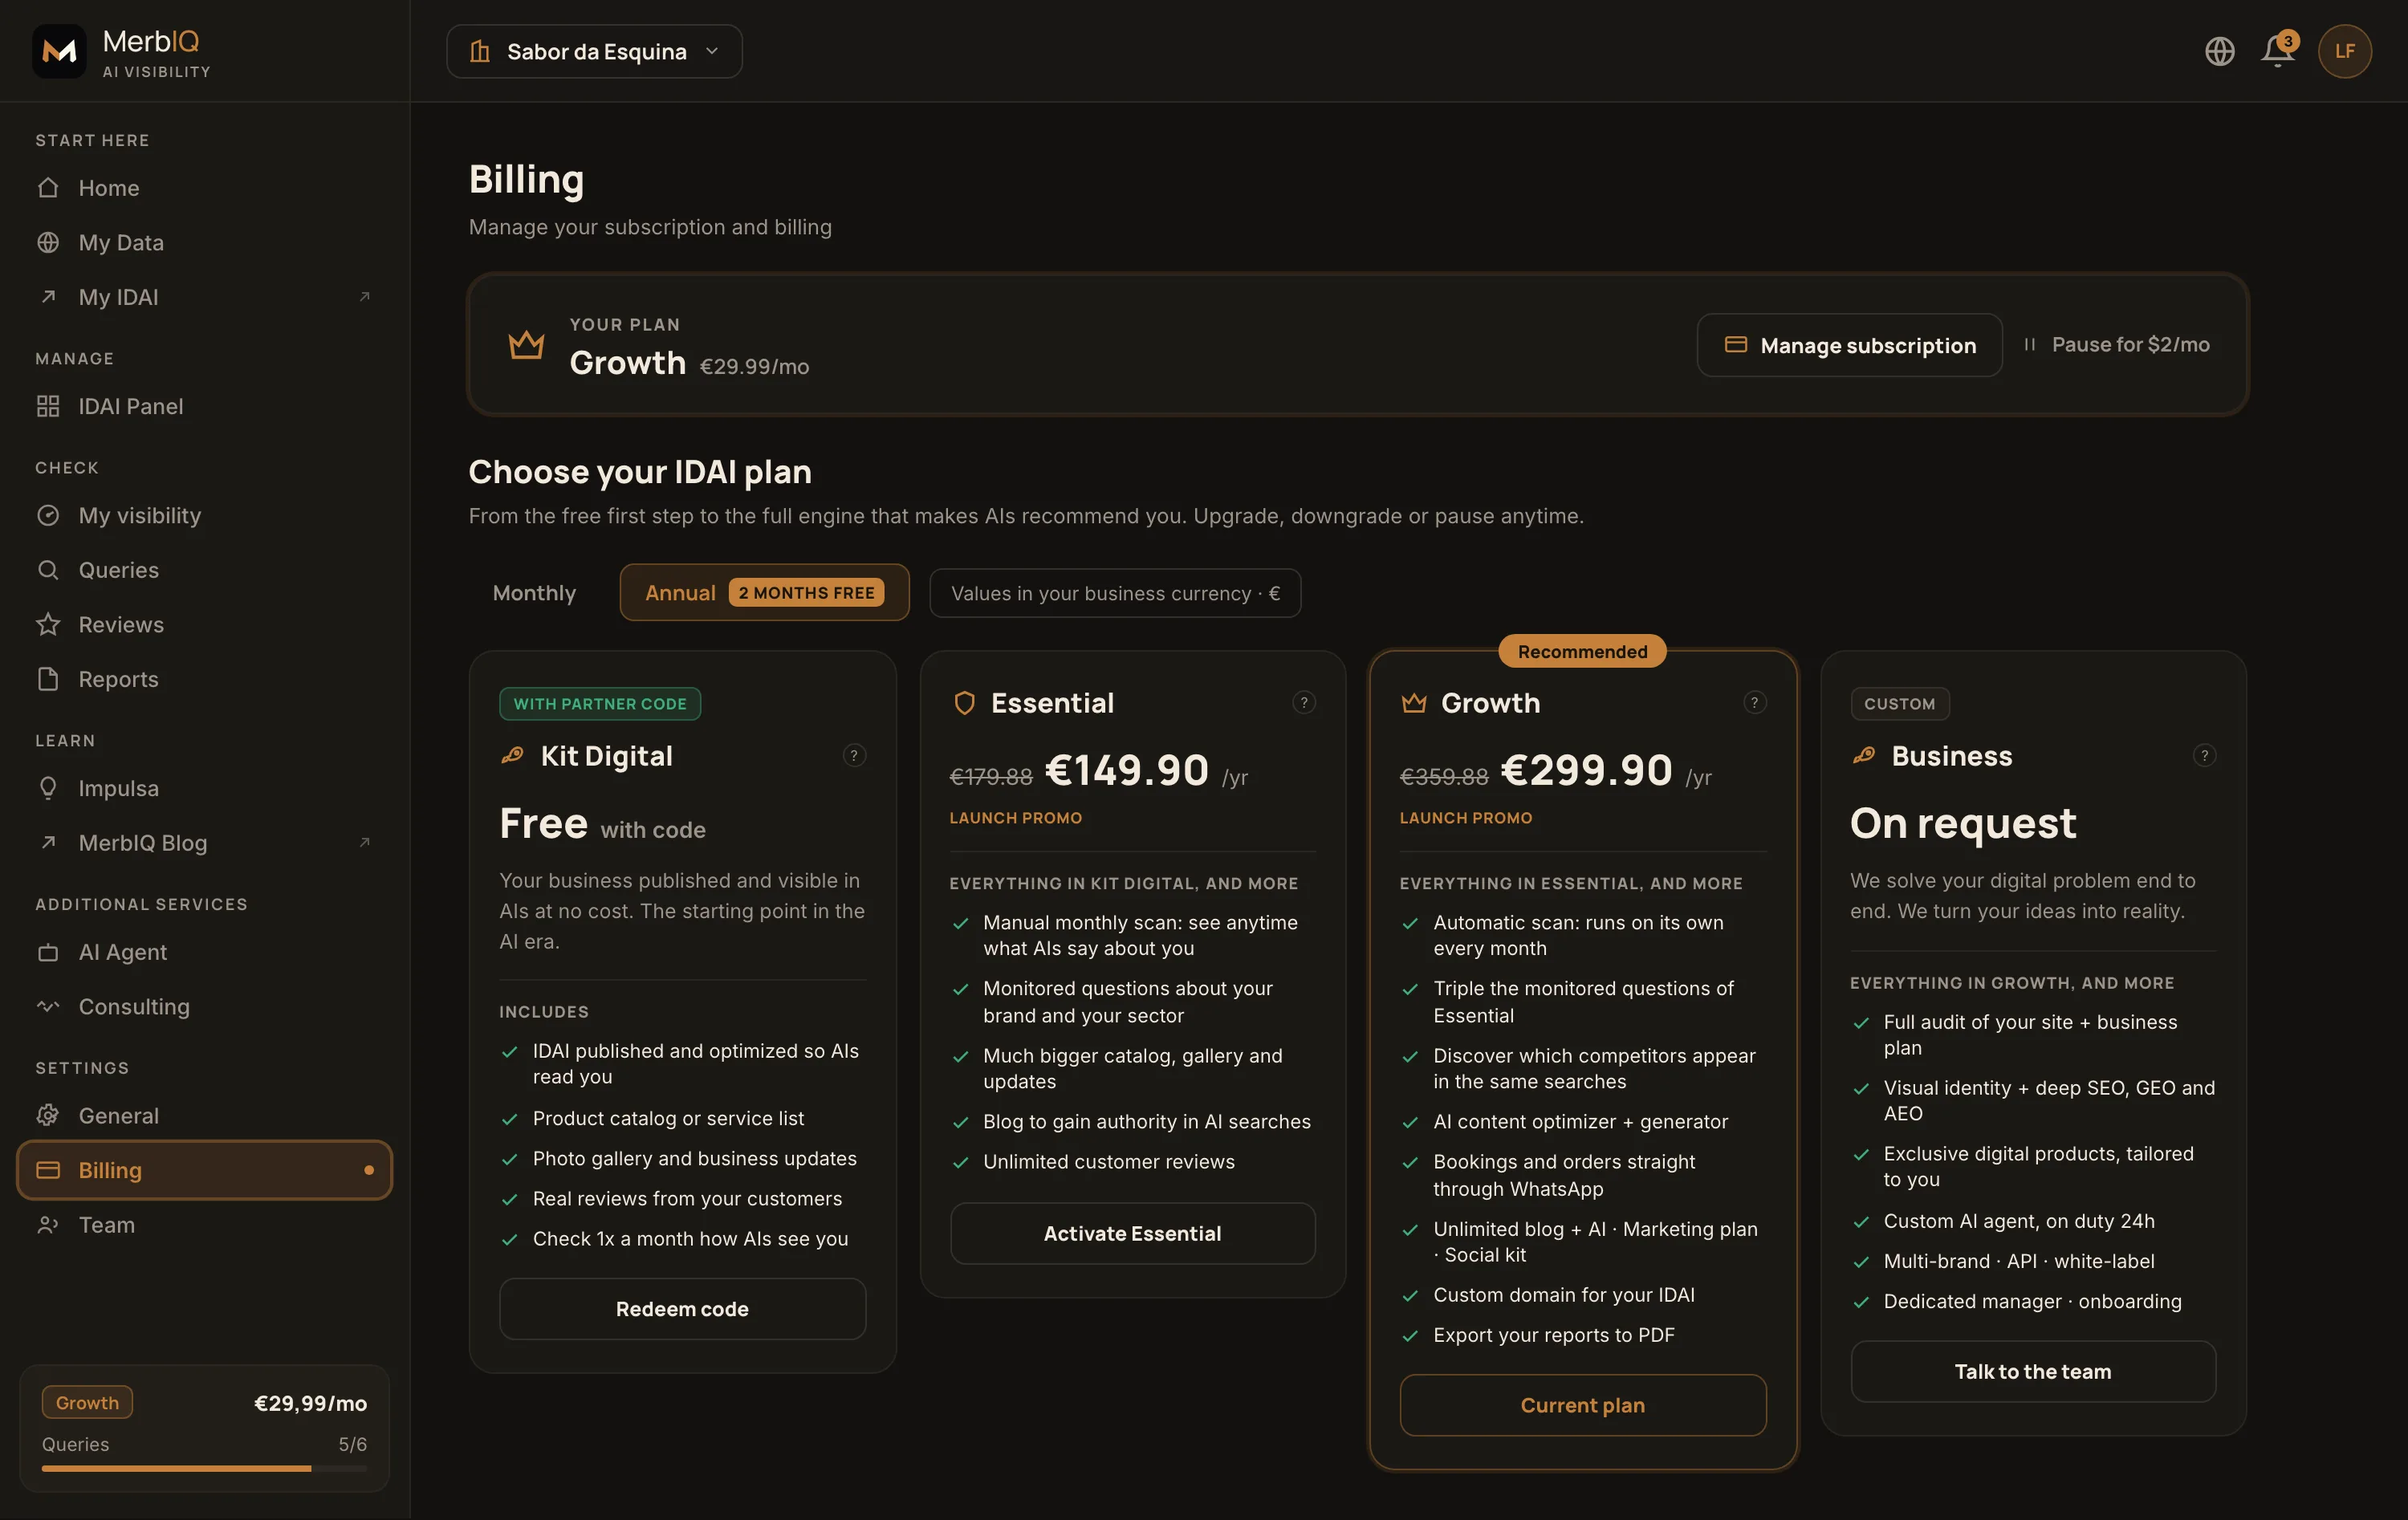2408x1520 pixels.
Task: Open My Data in the sidebar
Action: [x=204, y=242]
